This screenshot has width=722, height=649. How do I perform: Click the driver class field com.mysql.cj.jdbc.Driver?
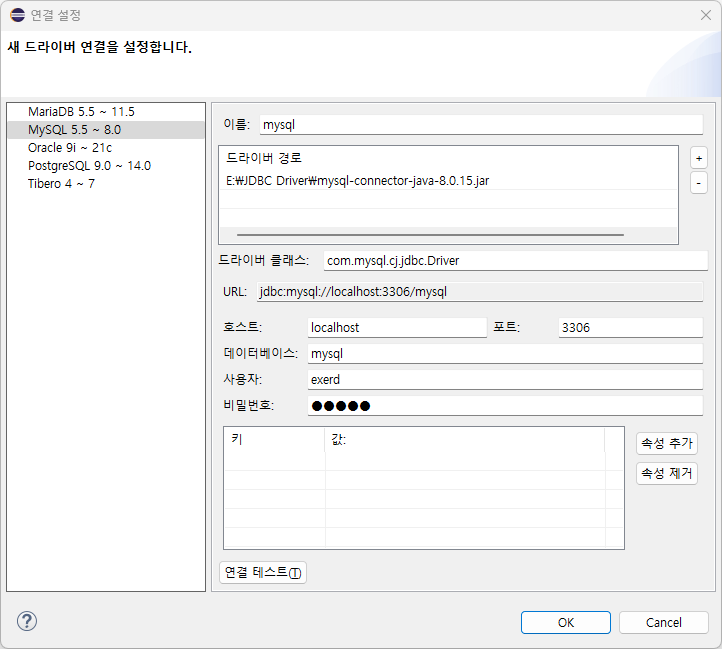click(515, 261)
